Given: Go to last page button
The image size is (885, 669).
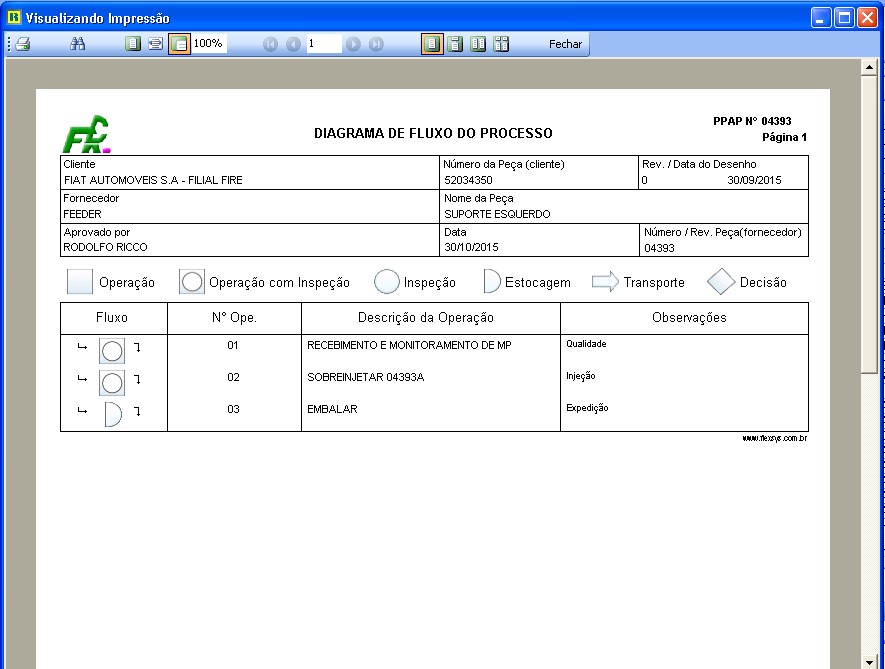Looking at the screenshot, I should [x=376, y=44].
